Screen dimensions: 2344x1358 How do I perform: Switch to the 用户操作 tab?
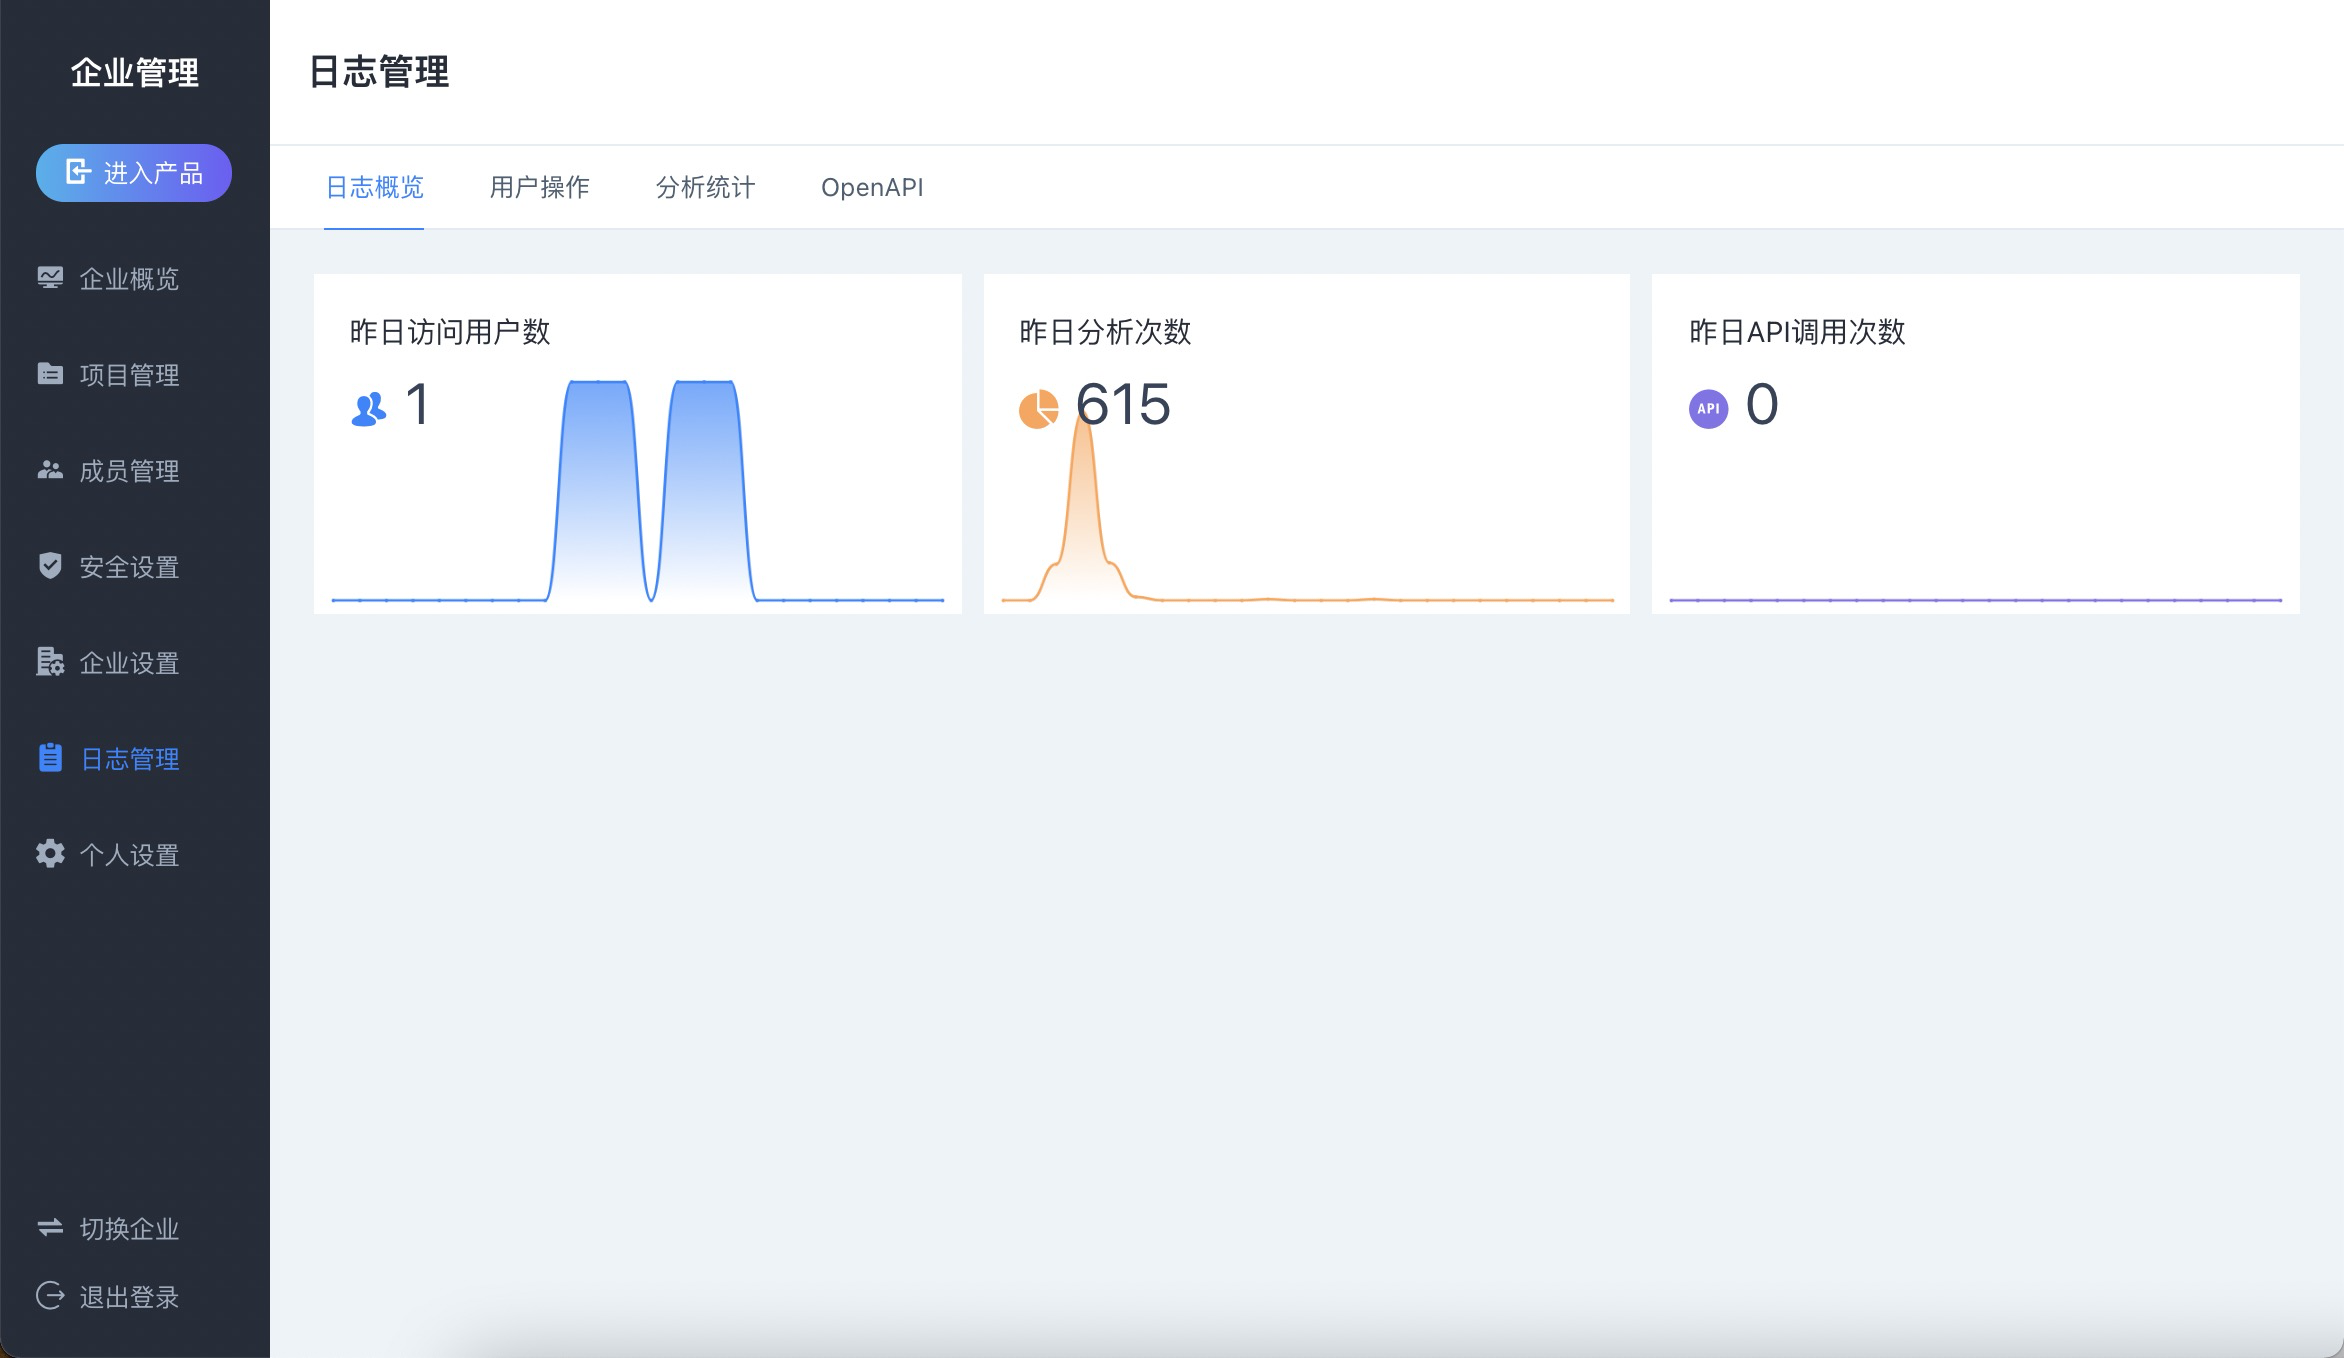[x=540, y=187]
